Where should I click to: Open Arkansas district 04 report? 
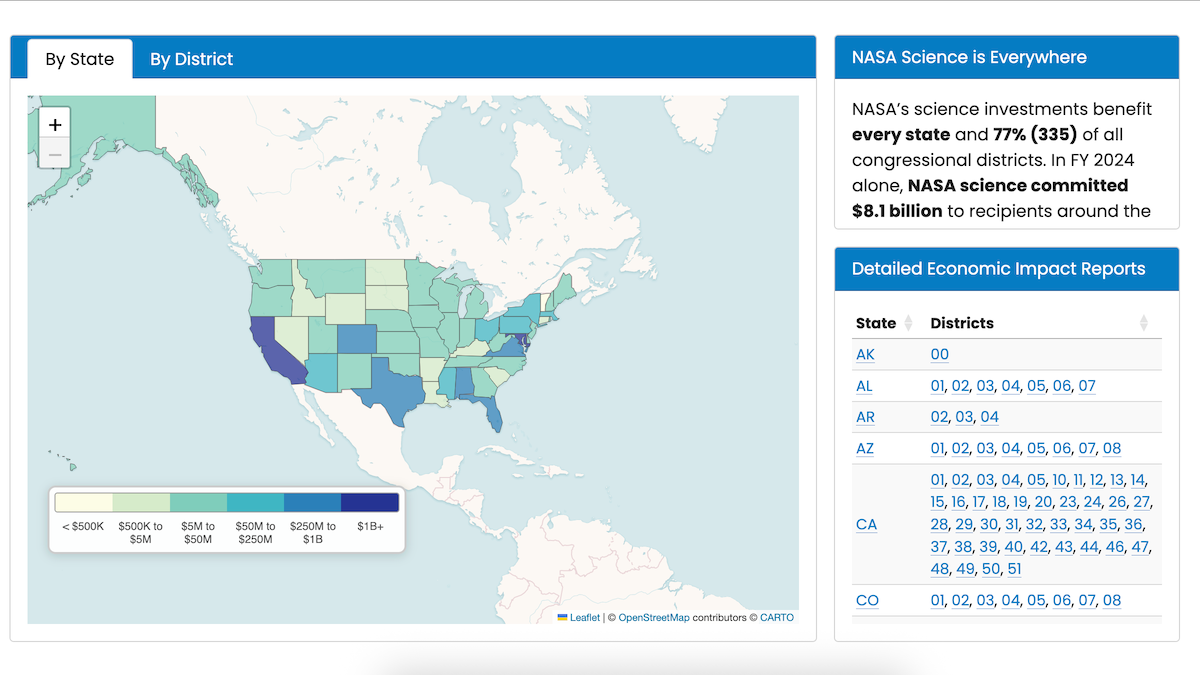pos(989,417)
